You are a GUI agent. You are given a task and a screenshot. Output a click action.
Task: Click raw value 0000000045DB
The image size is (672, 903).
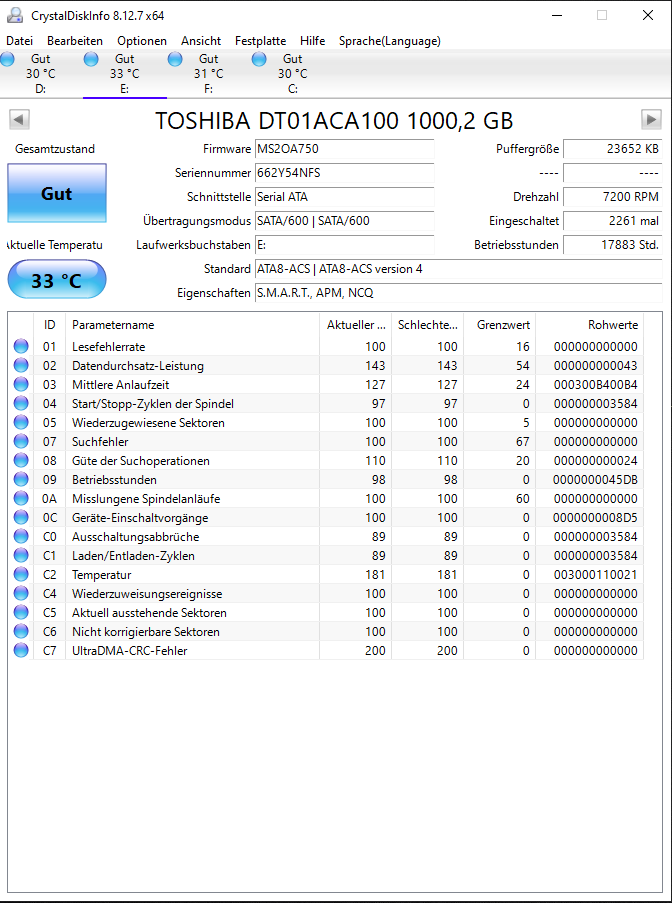[595, 480]
